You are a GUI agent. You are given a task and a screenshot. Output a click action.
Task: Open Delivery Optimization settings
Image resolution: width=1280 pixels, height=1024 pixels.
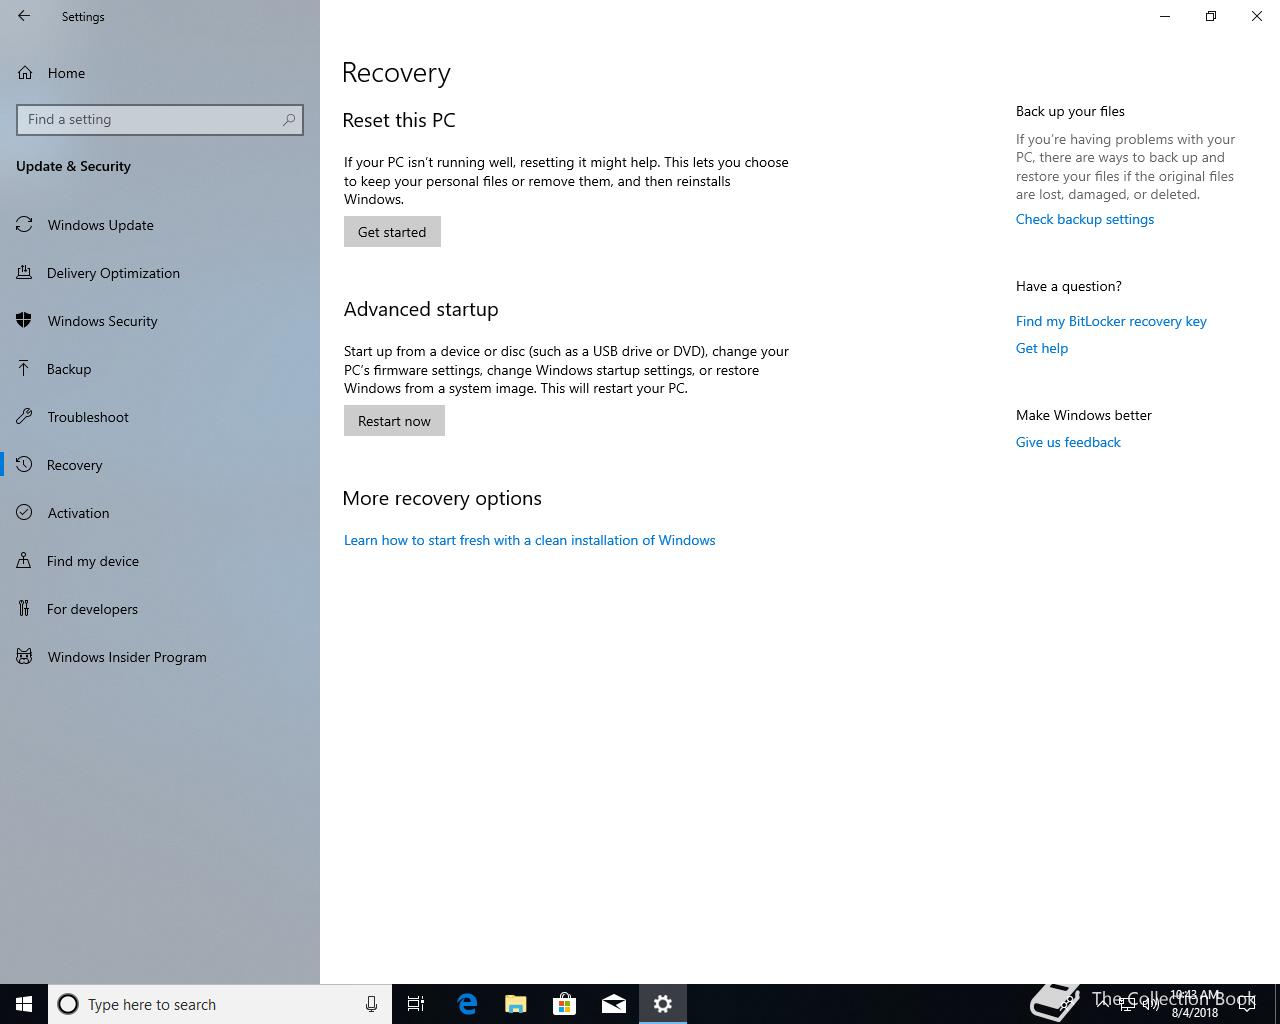[111, 273]
